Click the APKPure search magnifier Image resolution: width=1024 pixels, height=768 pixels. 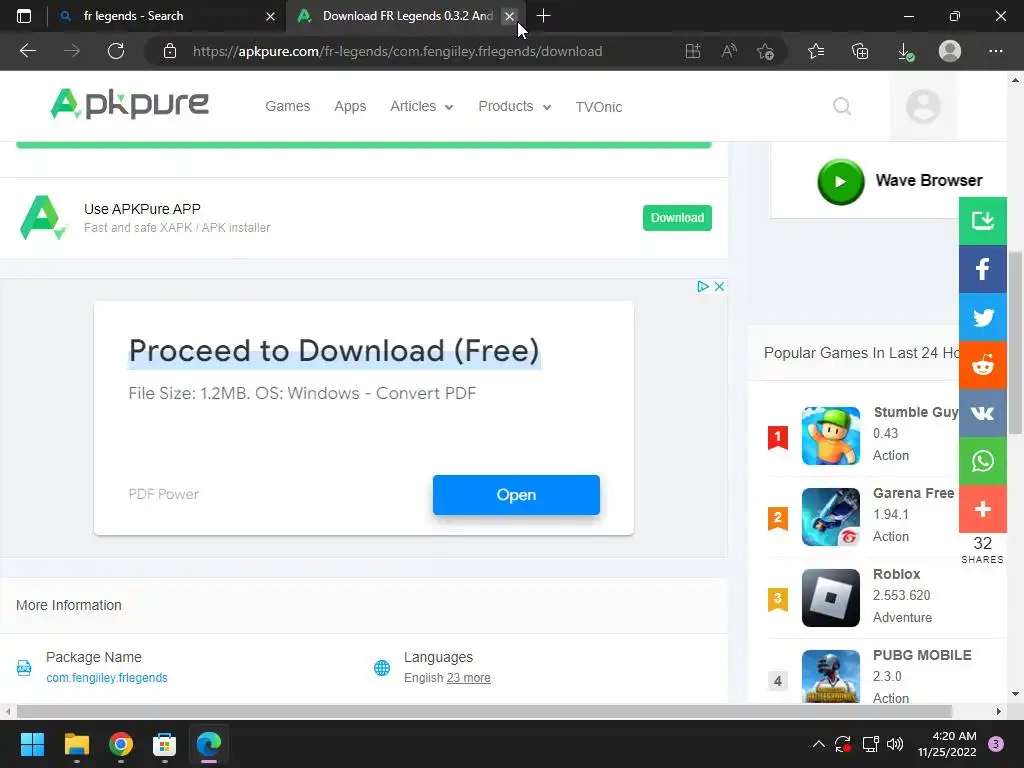[x=842, y=106]
